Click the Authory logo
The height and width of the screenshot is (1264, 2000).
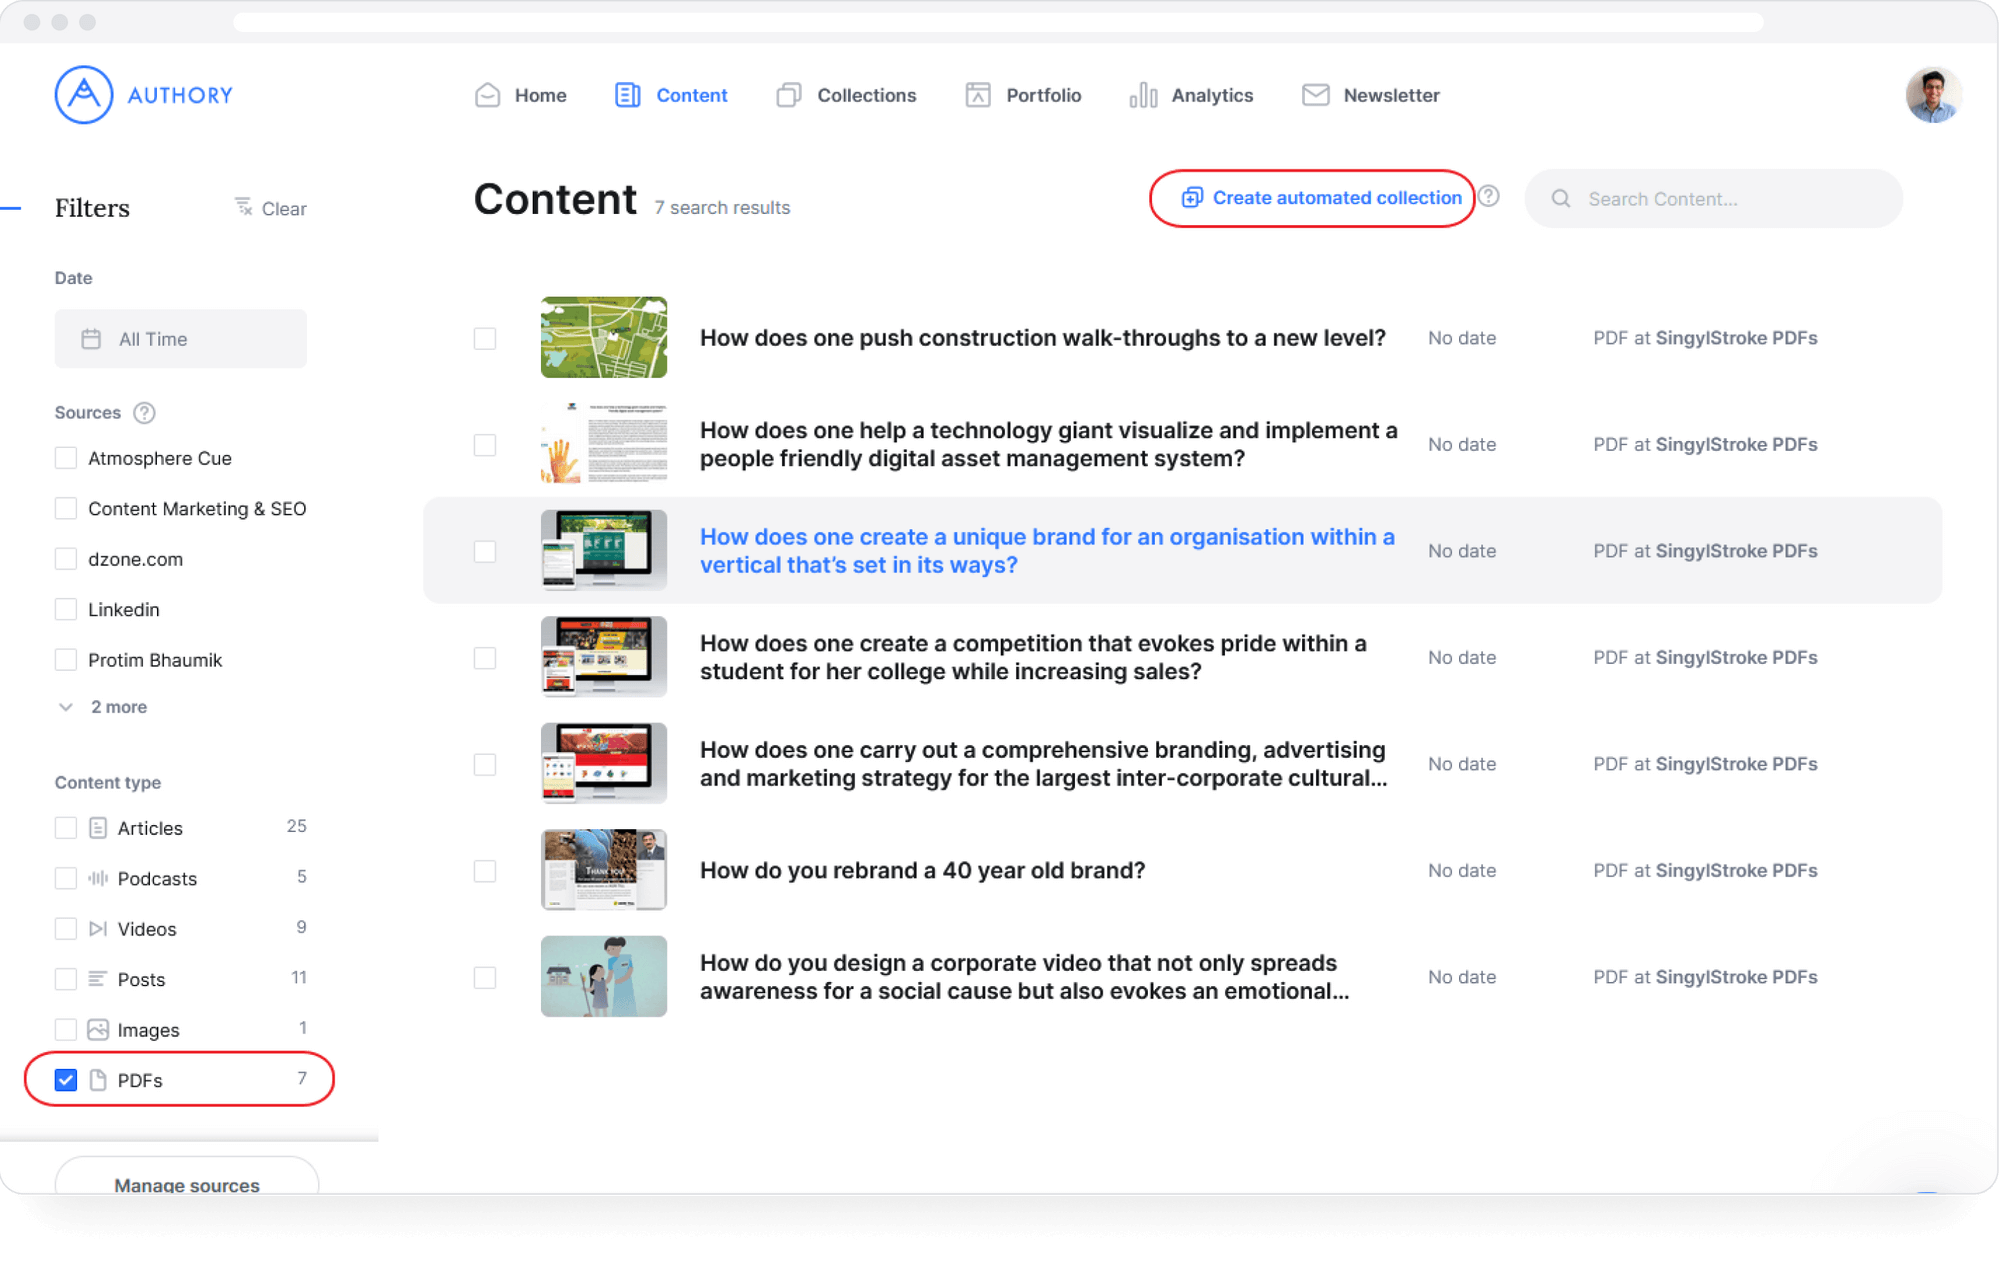tap(143, 95)
